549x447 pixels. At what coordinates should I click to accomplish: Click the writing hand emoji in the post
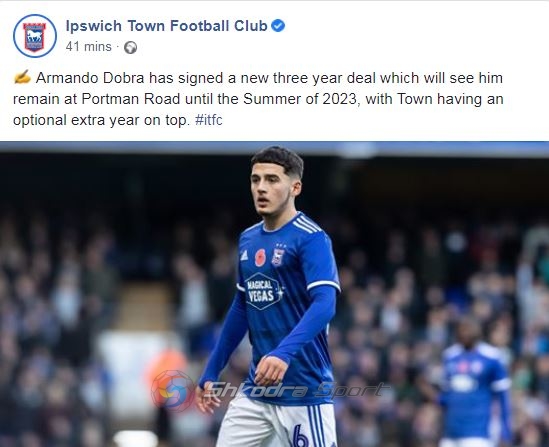22,77
